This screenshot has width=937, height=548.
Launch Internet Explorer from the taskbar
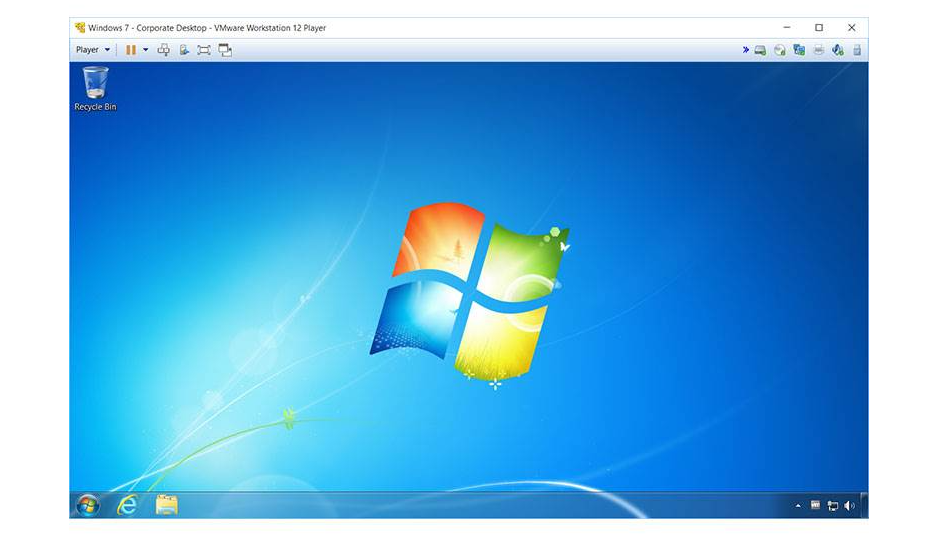coord(127,505)
